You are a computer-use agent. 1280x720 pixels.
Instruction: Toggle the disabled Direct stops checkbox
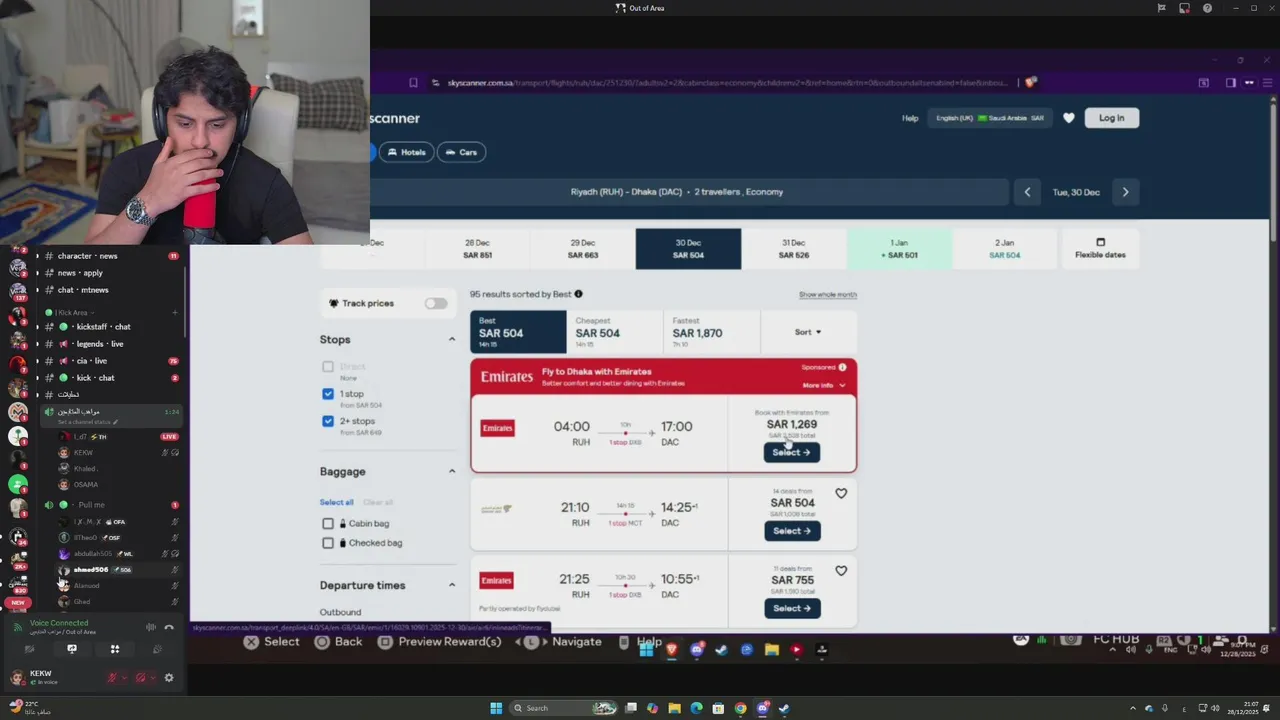coord(328,367)
